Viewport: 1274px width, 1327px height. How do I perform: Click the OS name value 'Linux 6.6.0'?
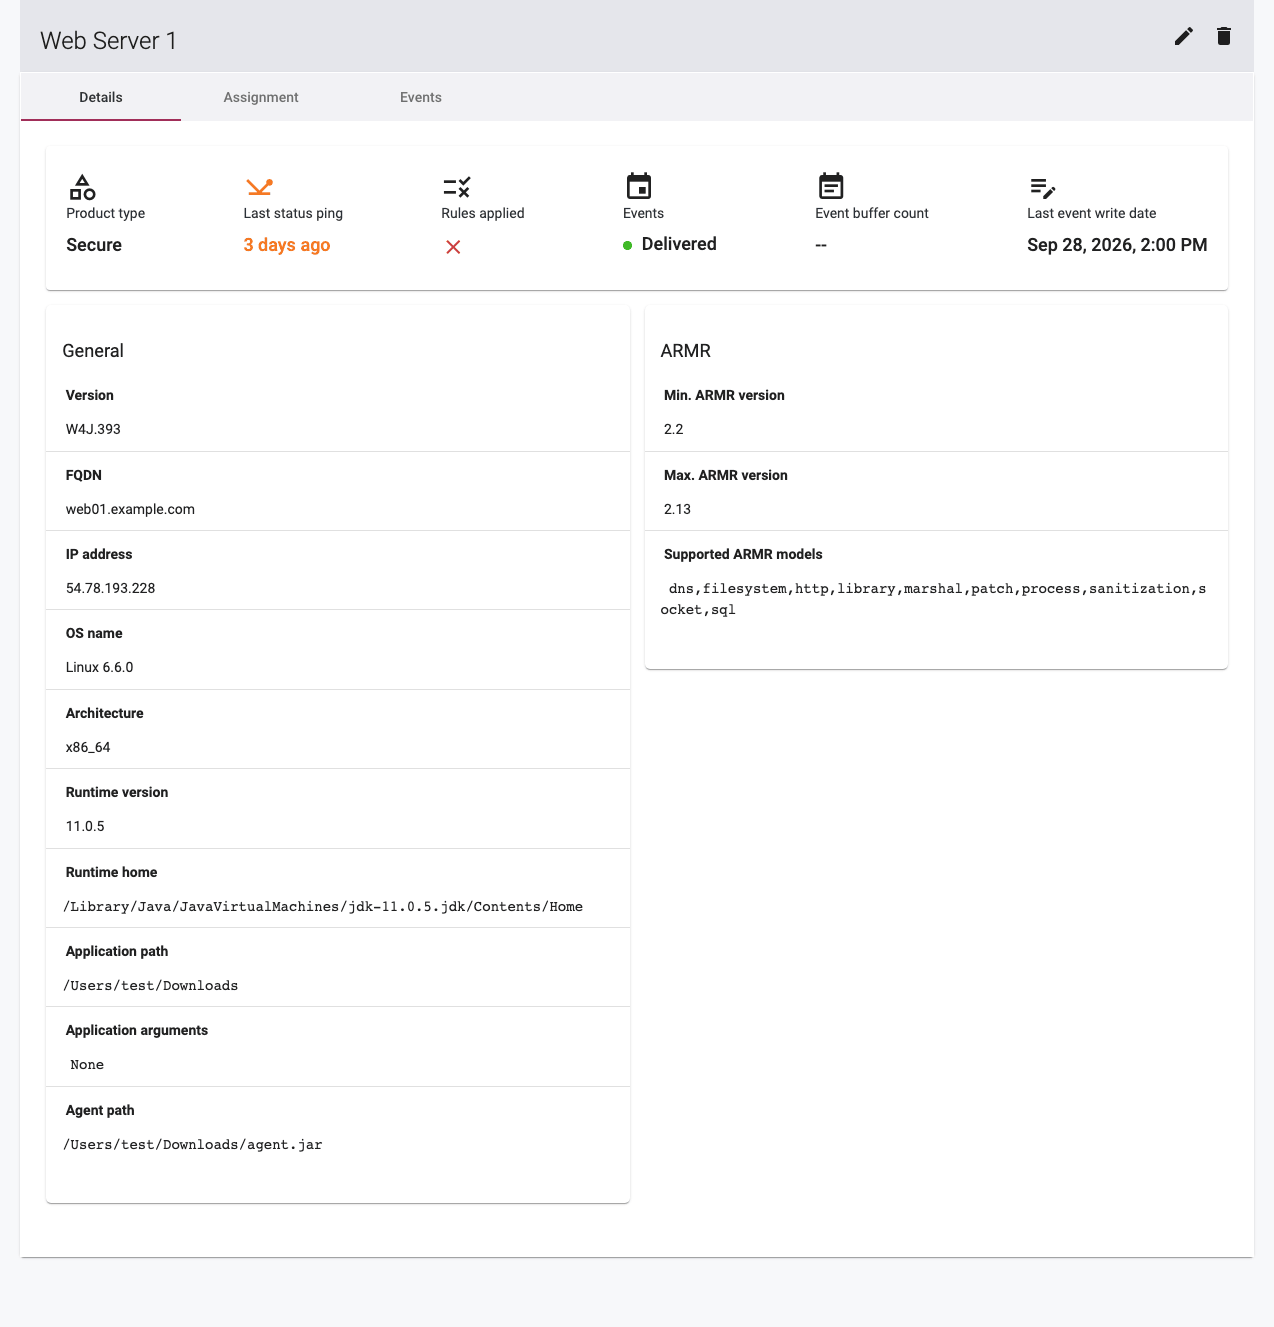(99, 667)
